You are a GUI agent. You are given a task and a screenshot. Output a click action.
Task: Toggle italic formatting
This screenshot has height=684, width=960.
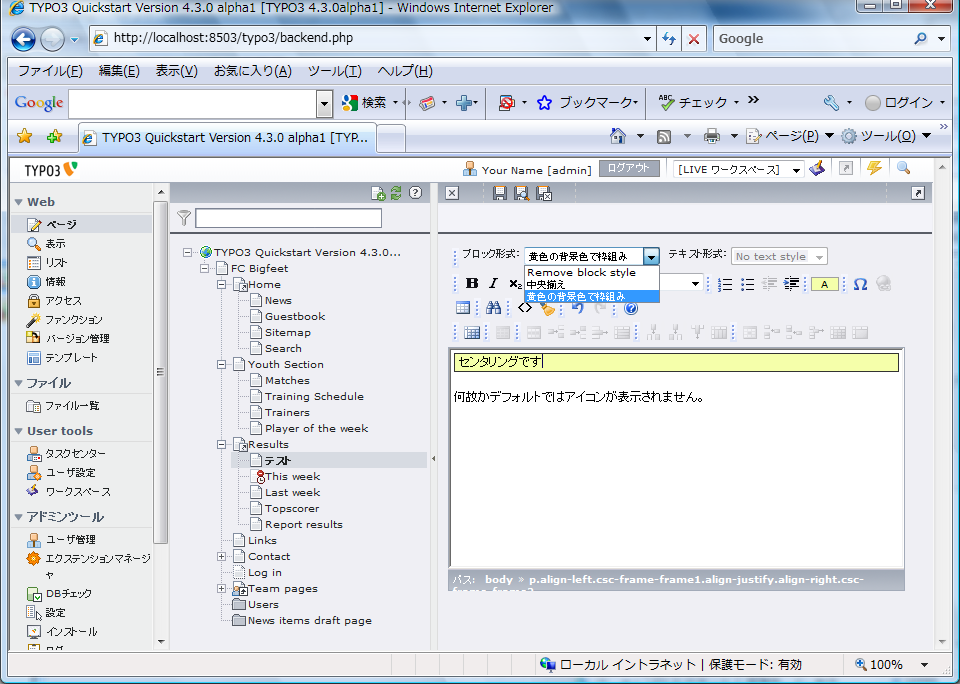tap(493, 284)
